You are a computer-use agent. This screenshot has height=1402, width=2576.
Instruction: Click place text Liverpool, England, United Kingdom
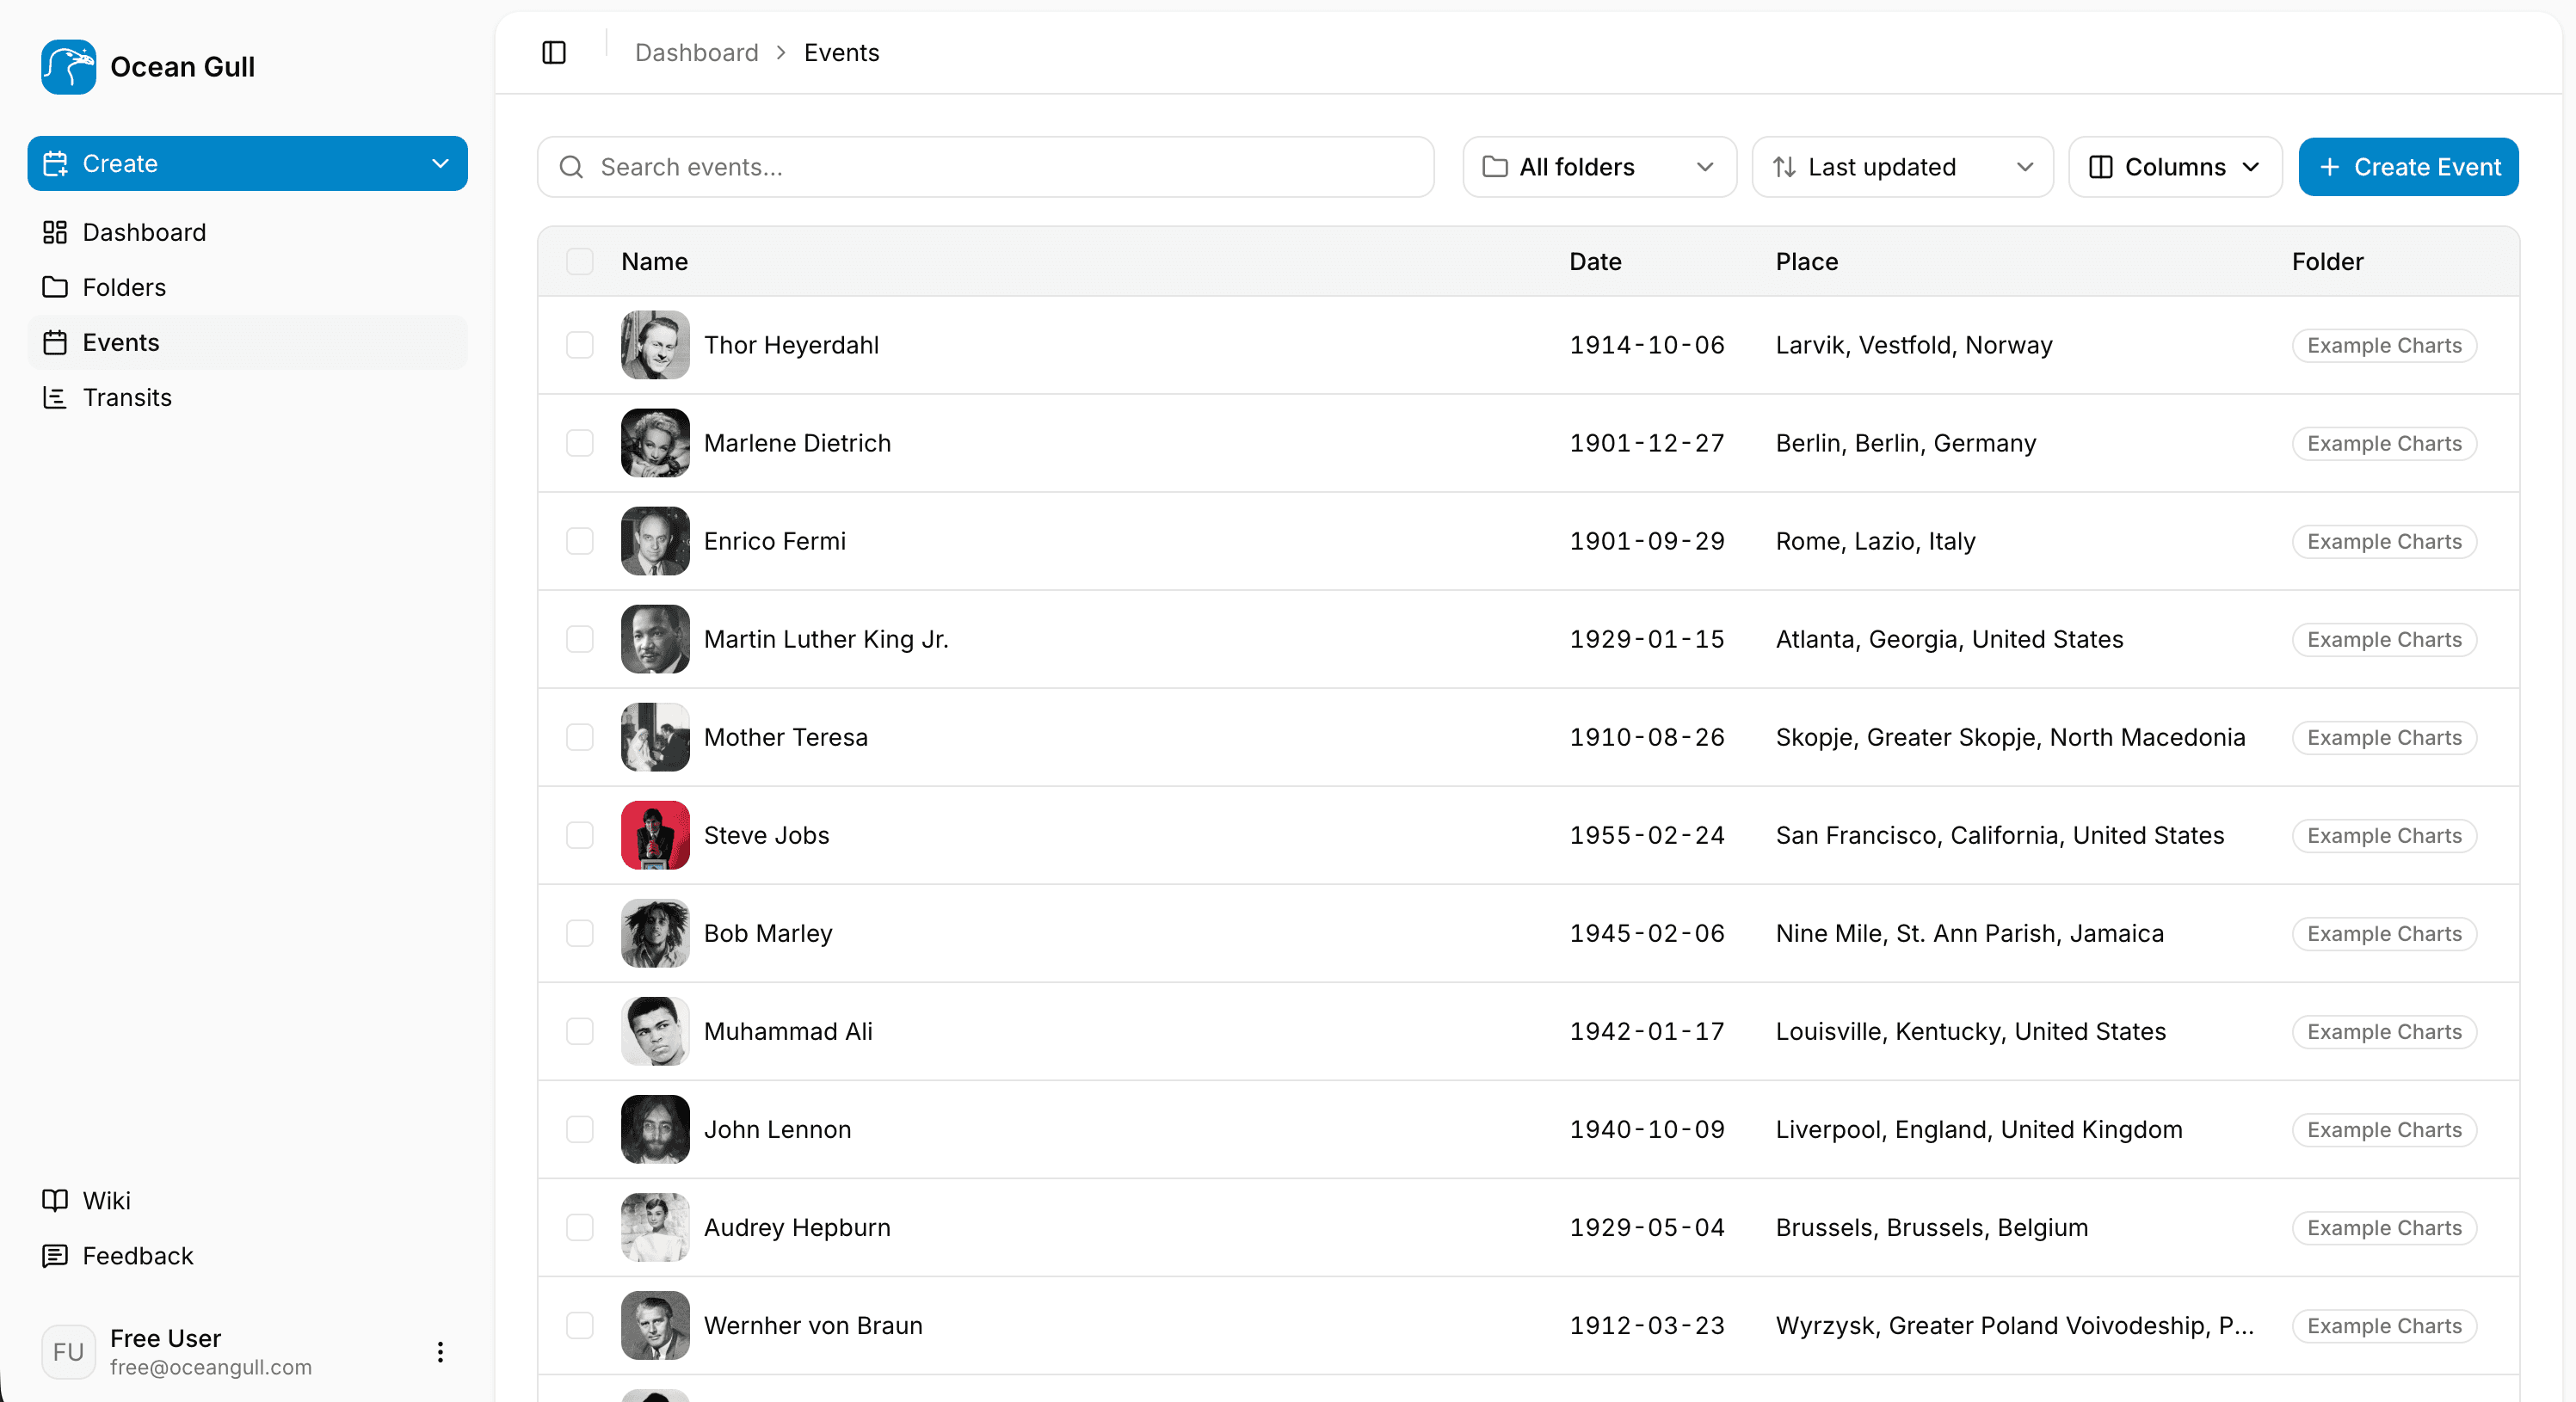[x=1979, y=1129]
